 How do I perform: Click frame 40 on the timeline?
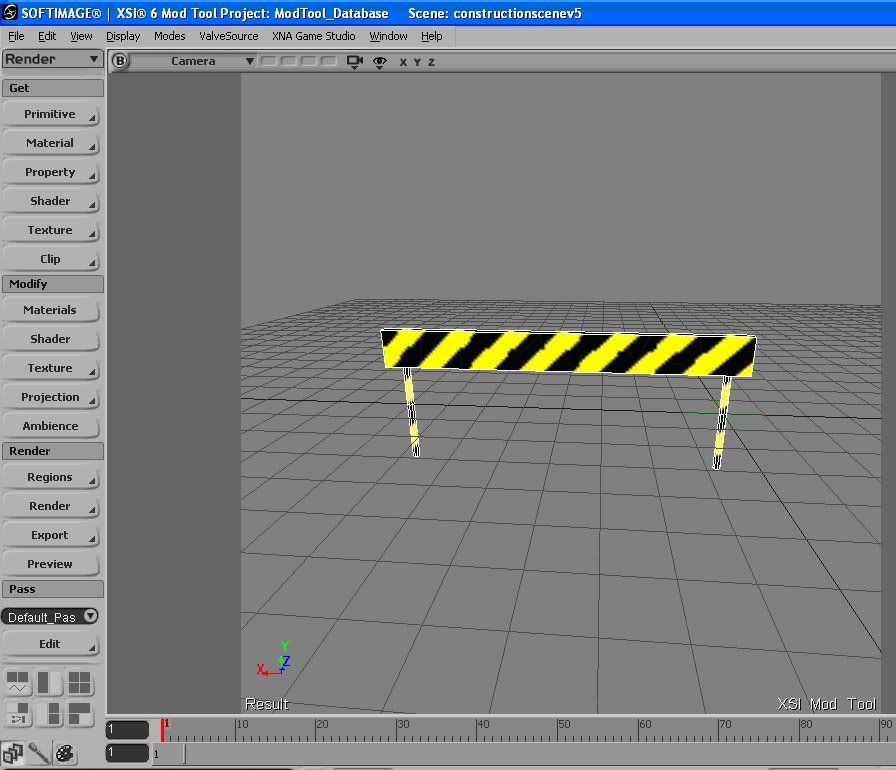pos(478,730)
